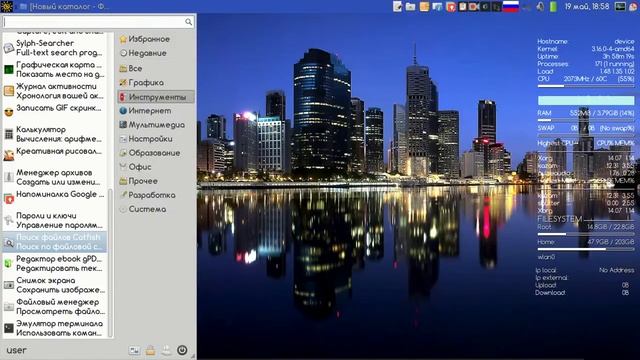Show the Все applications category
Viewport: 640px width, 360px height.
pos(156,68)
